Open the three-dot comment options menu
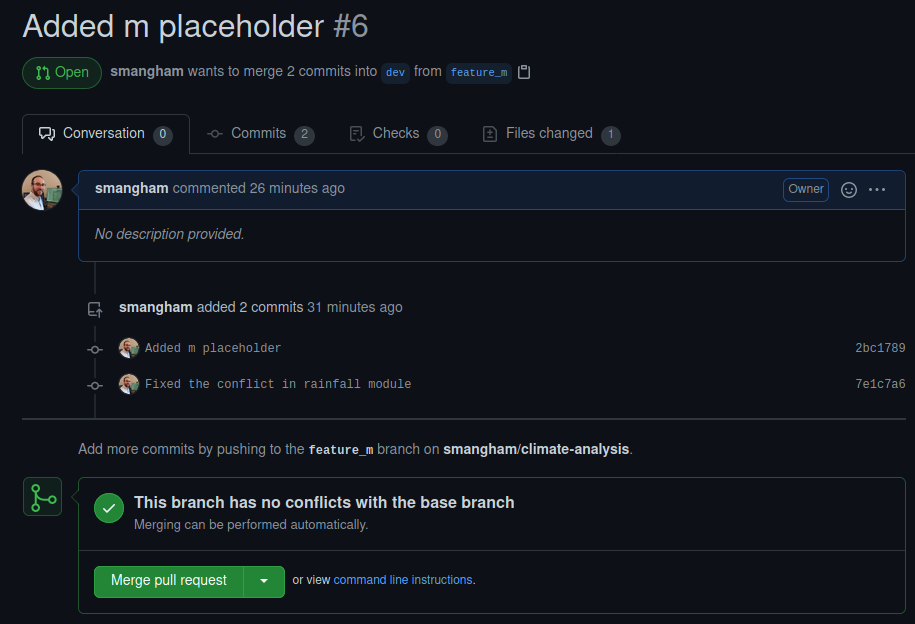Screen dimensions: 915x624 pos(877,189)
